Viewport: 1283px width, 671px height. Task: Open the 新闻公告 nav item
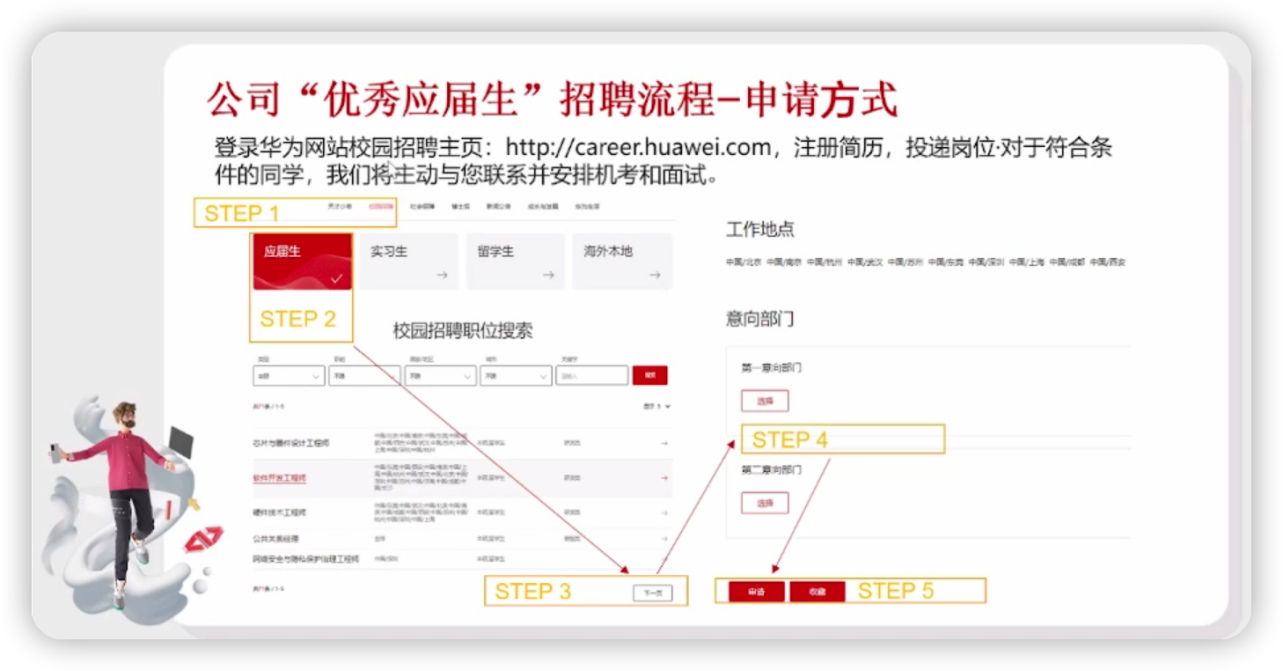498,207
